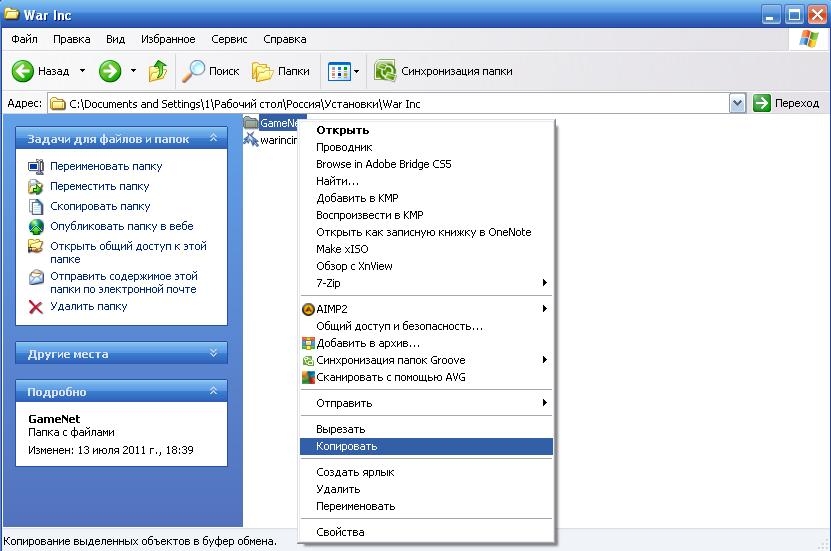Select Открыть in context menu
Viewport: 831px width, 551px height.
point(426,130)
